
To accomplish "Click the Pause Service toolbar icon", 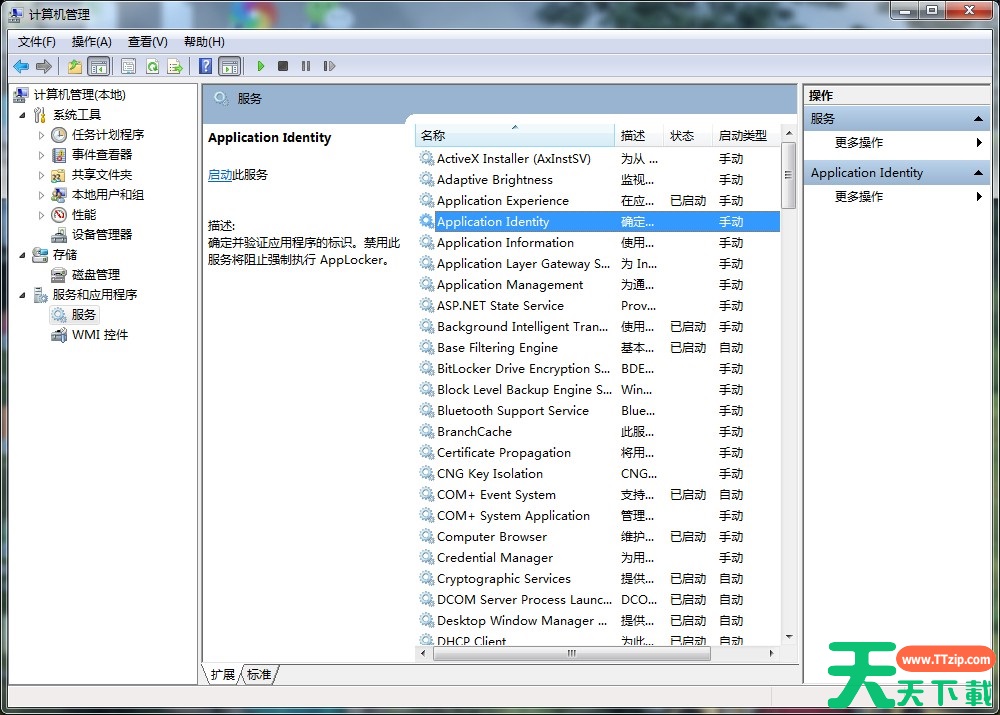I will [x=306, y=66].
